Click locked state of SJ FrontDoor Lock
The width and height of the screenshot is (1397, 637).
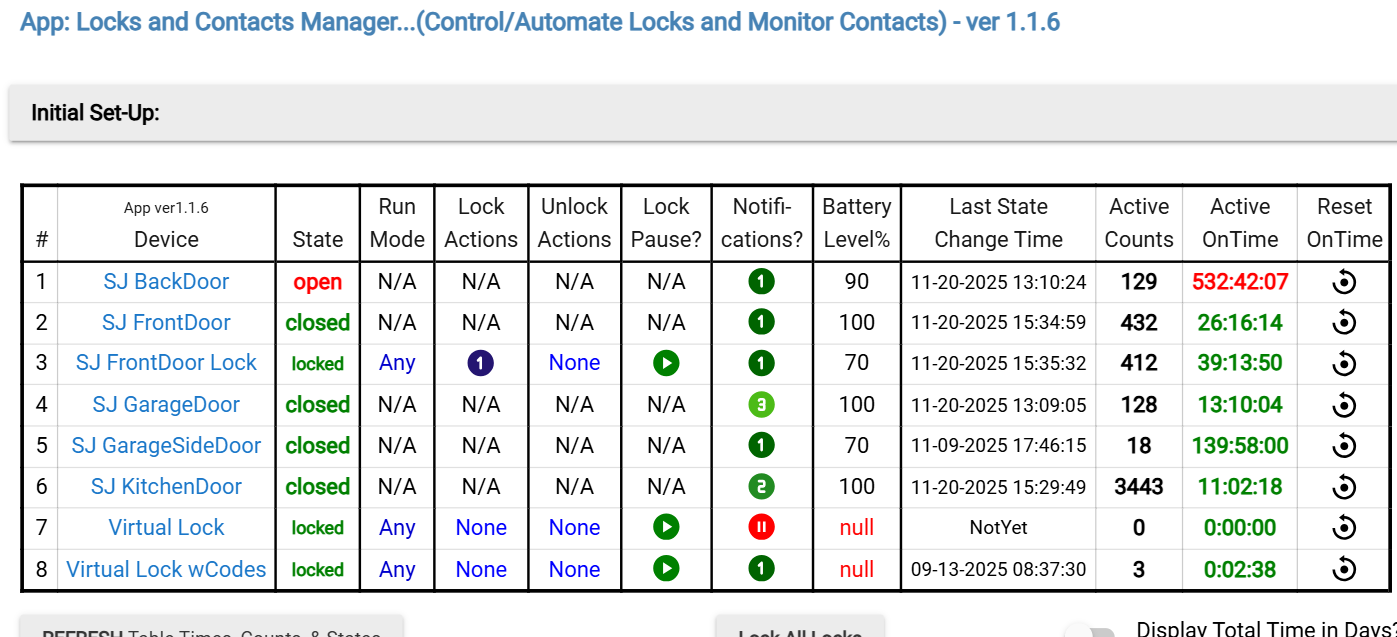tap(318, 364)
